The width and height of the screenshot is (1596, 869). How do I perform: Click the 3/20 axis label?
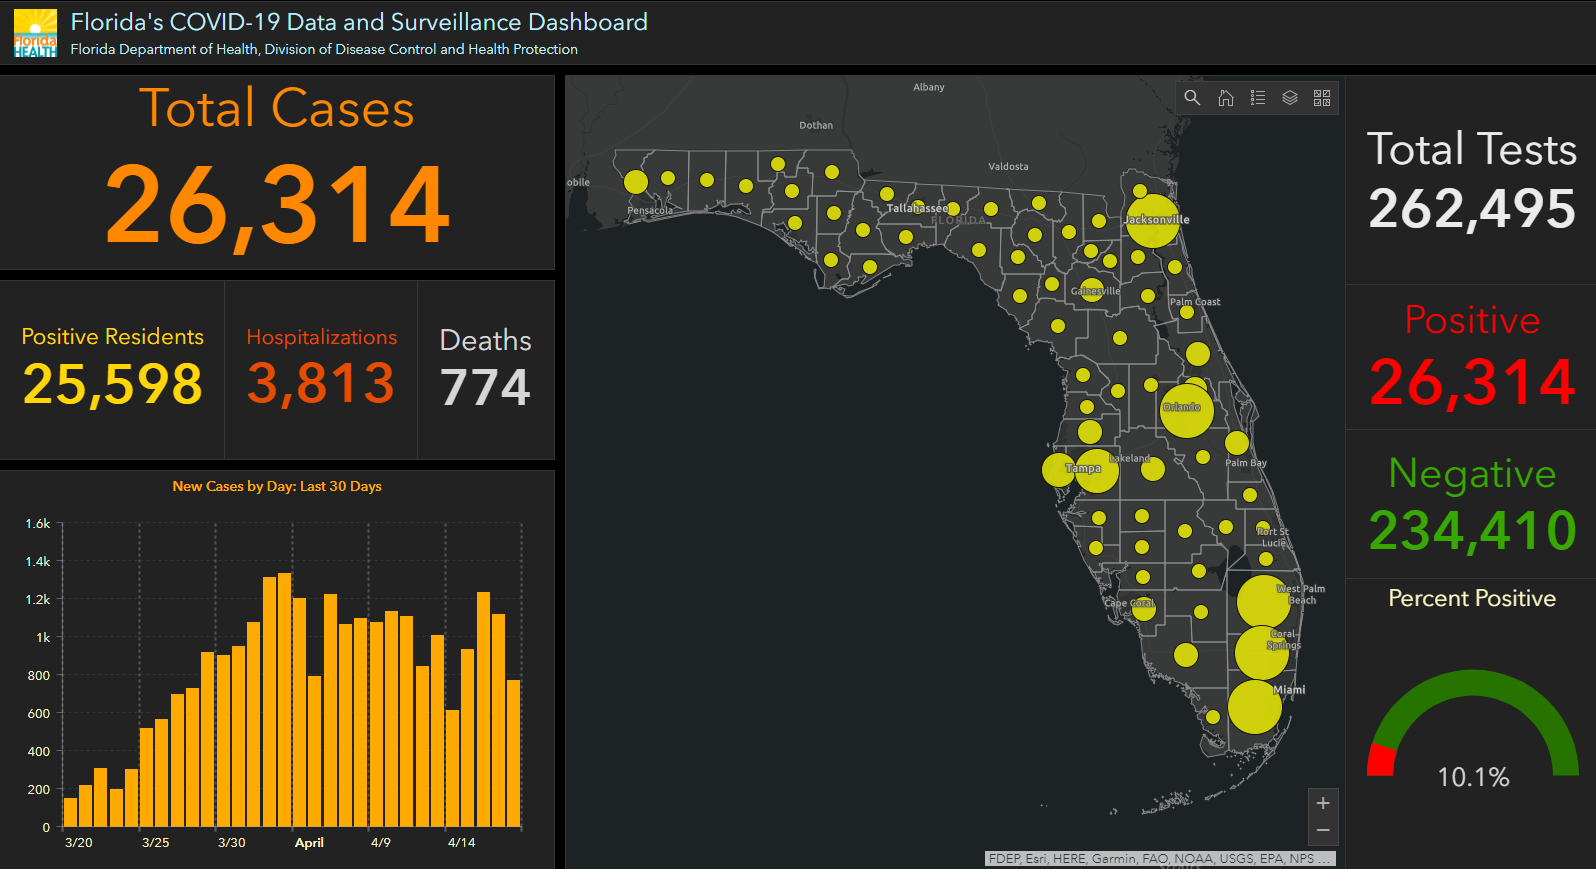click(x=79, y=843)
